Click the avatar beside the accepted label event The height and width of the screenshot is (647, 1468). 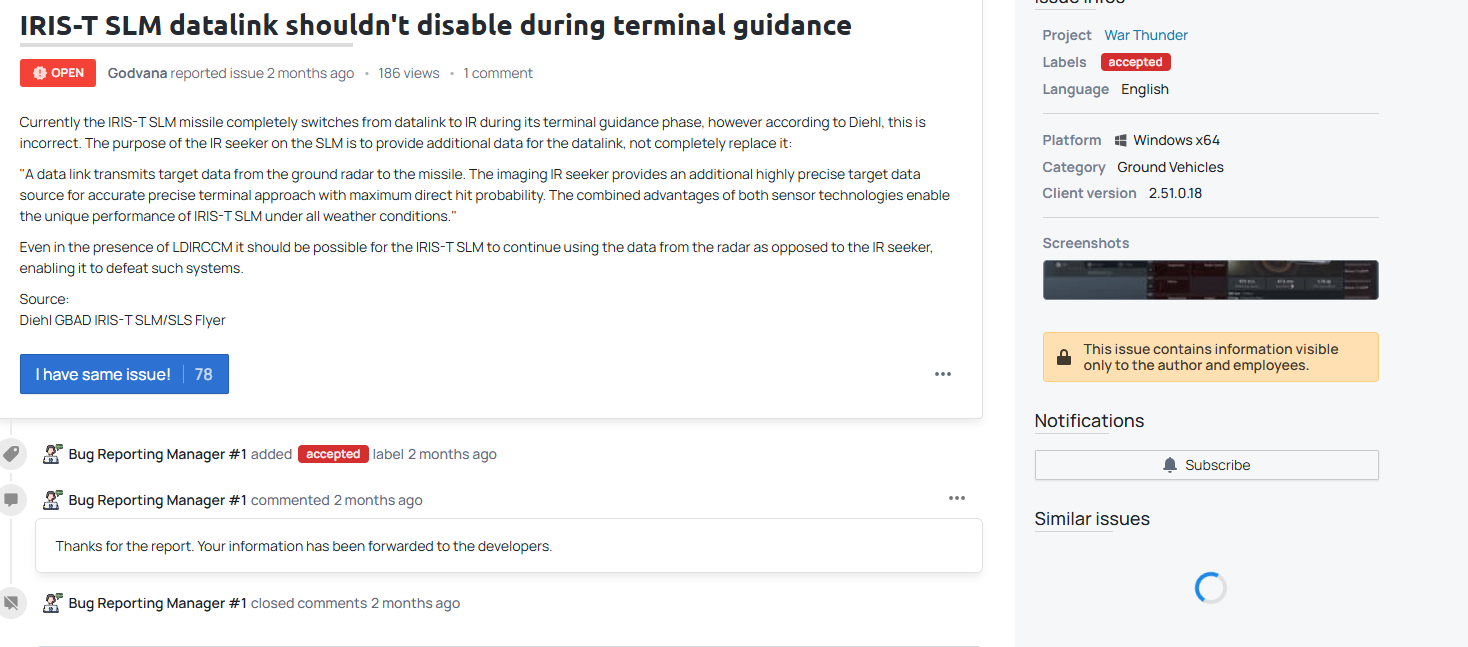53,454
